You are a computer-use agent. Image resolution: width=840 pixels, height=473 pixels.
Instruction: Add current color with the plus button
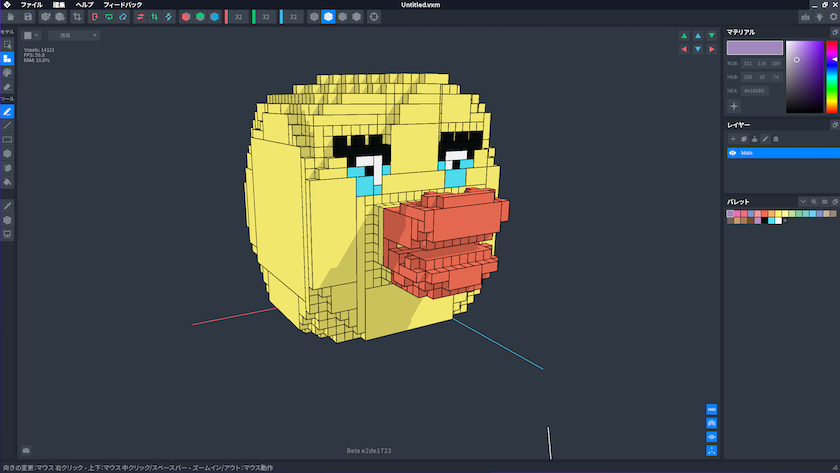[734, 106]
